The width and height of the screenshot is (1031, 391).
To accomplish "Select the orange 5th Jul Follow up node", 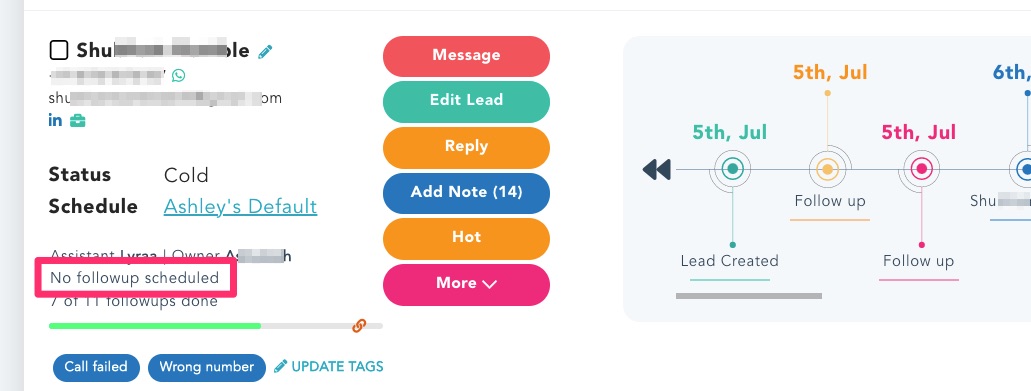I will [x=827, y=169].
